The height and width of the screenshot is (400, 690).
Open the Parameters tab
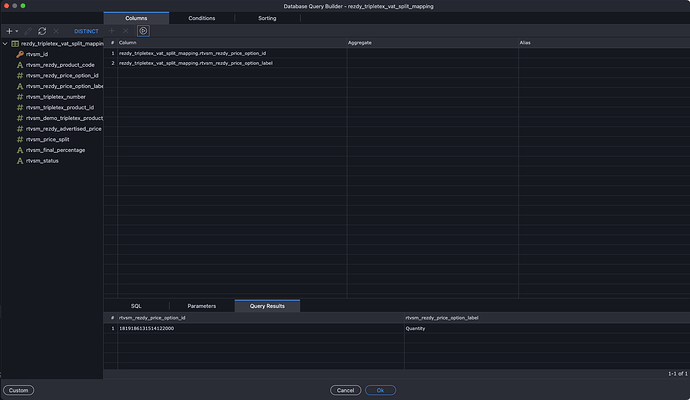click(202, 306)
